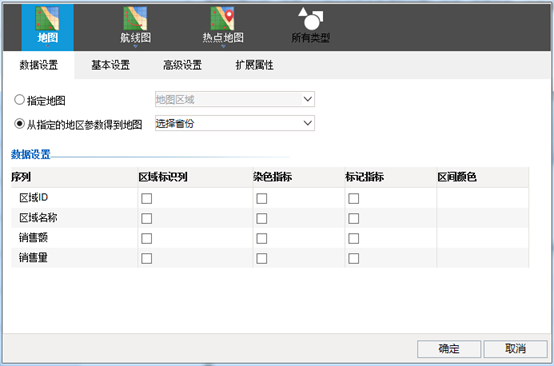Select the 地图 chart type icon
The image size is (554, 366).
coord(47,18)
